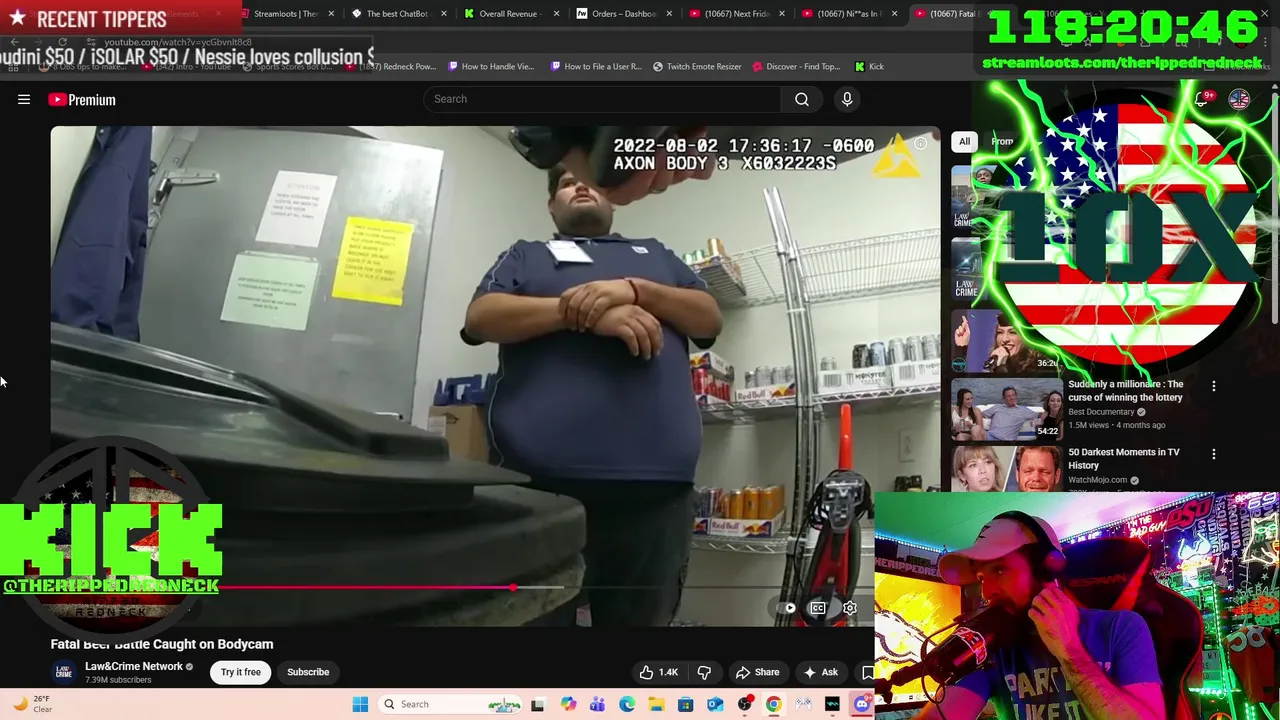Switch to The best ChatBot tab

[x=397, y=14]
